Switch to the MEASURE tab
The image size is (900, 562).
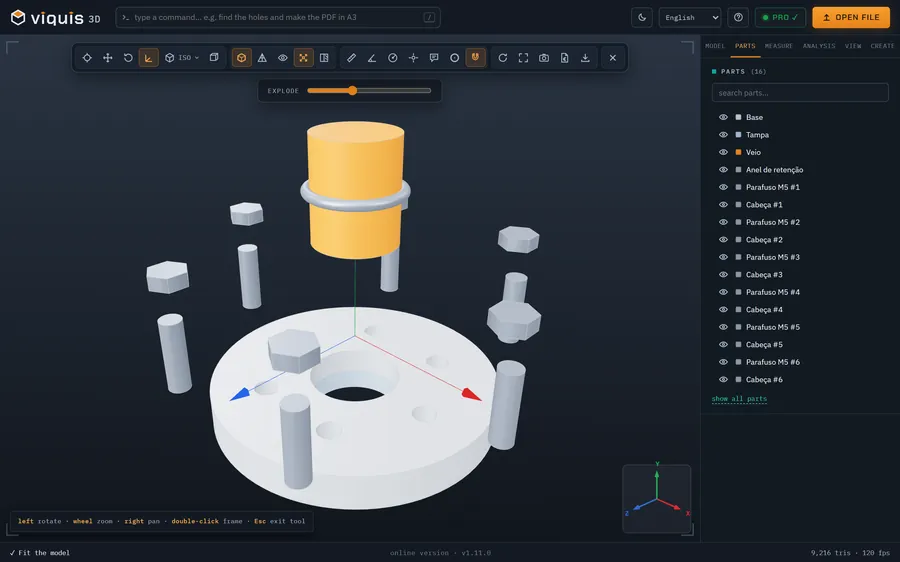[x=778, y=46]
